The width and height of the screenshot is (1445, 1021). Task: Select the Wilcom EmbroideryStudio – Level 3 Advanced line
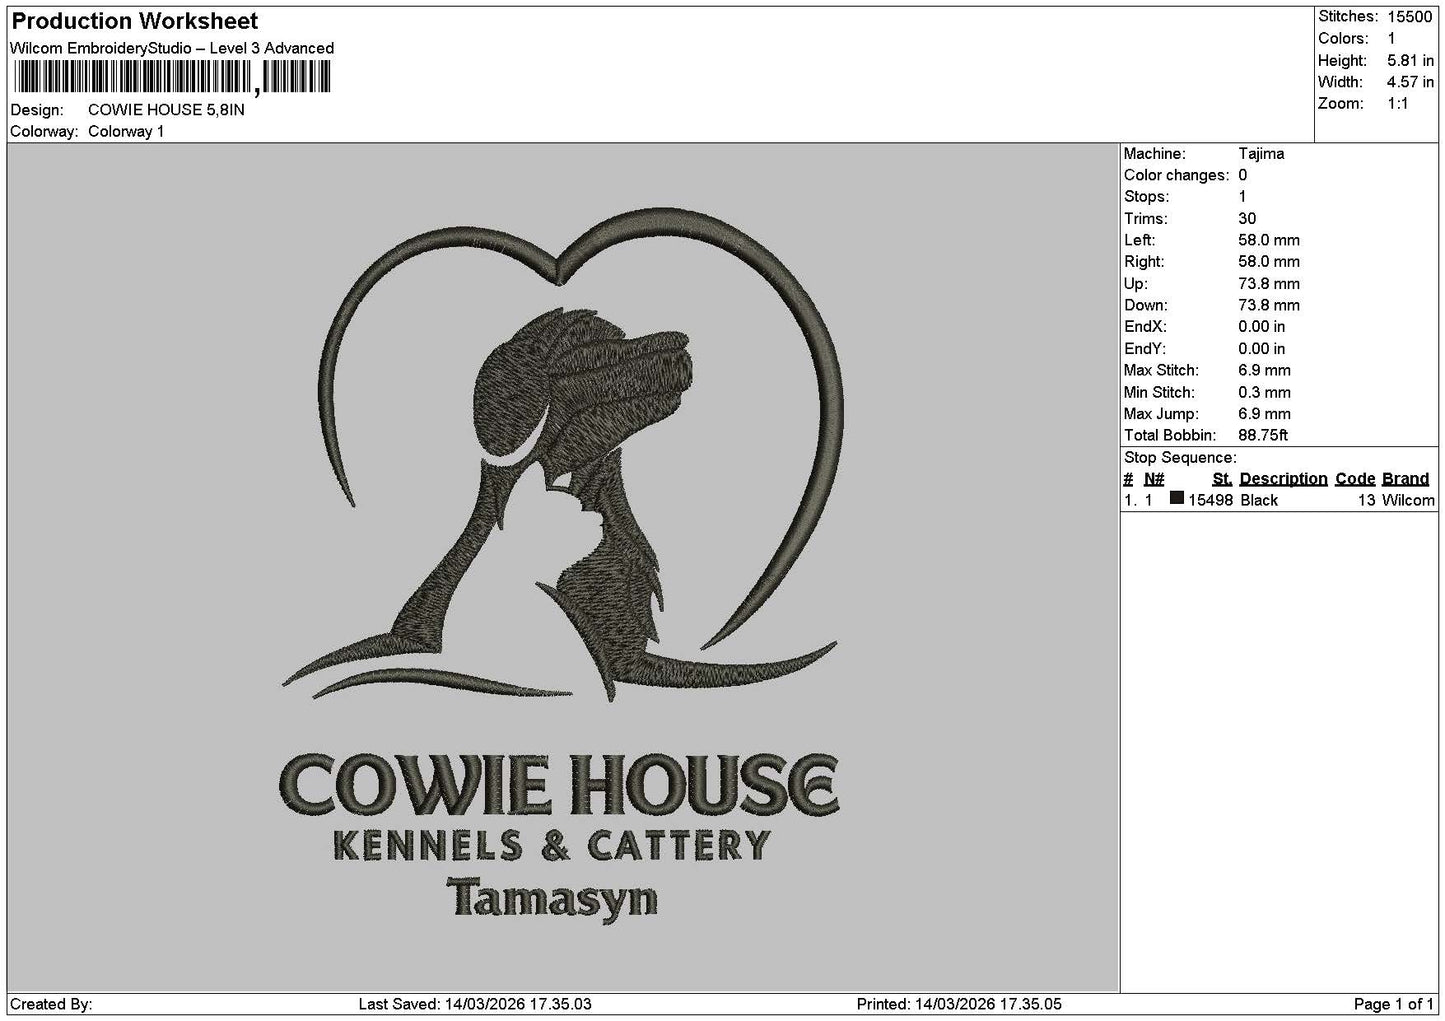pyautogui.click(x=172, y=48)
